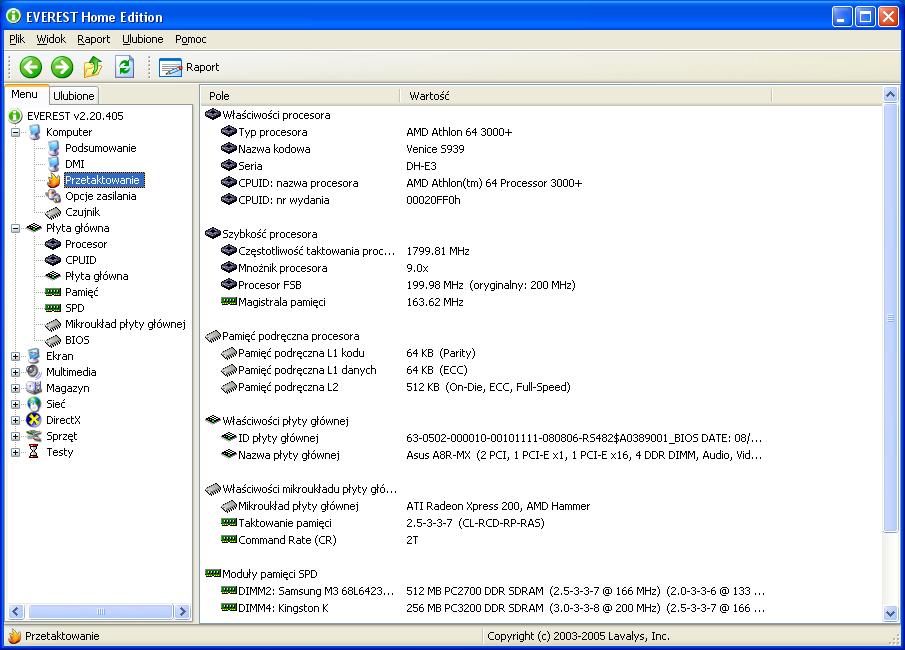Click the Podsumowanie monitor icon

(x=54, y=148)
